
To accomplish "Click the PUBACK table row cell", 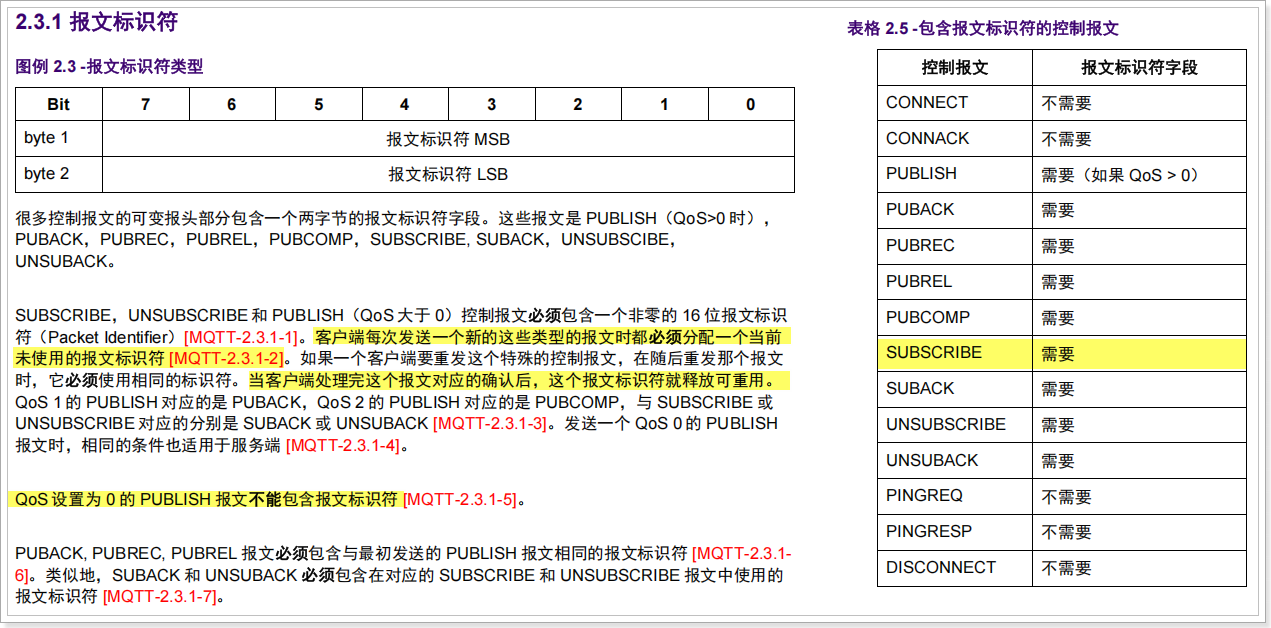I will pyautogui.click(x=955, y=210).
